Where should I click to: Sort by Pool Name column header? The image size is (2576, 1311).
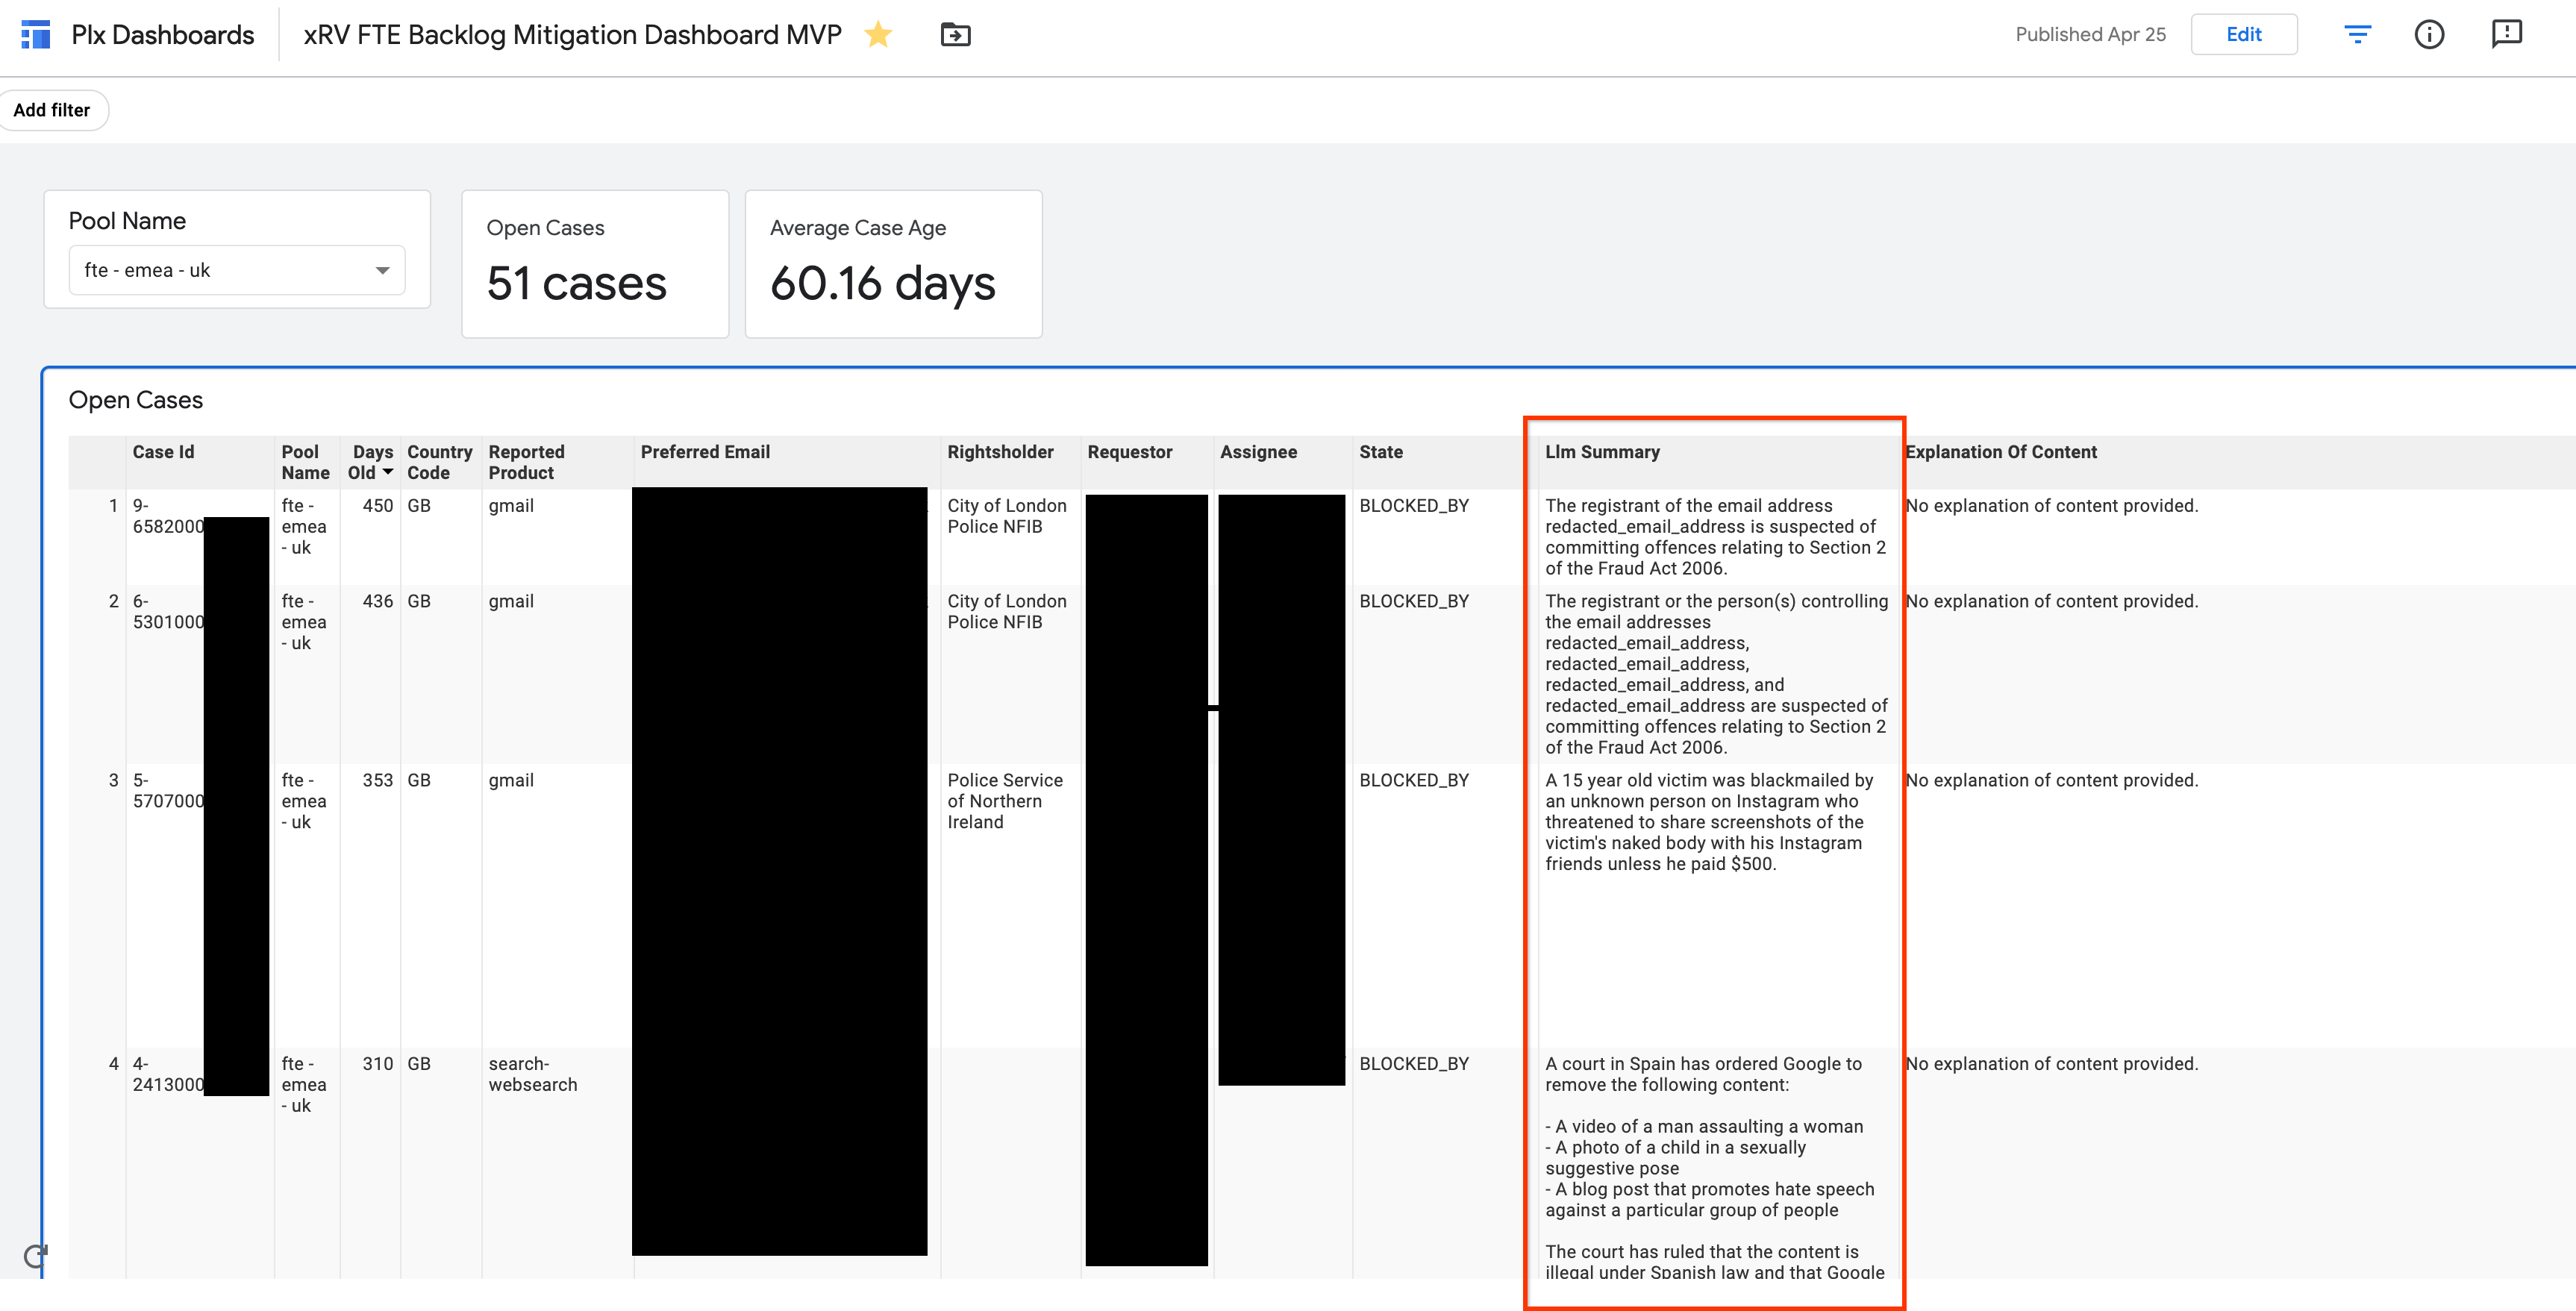coord(305,462)
